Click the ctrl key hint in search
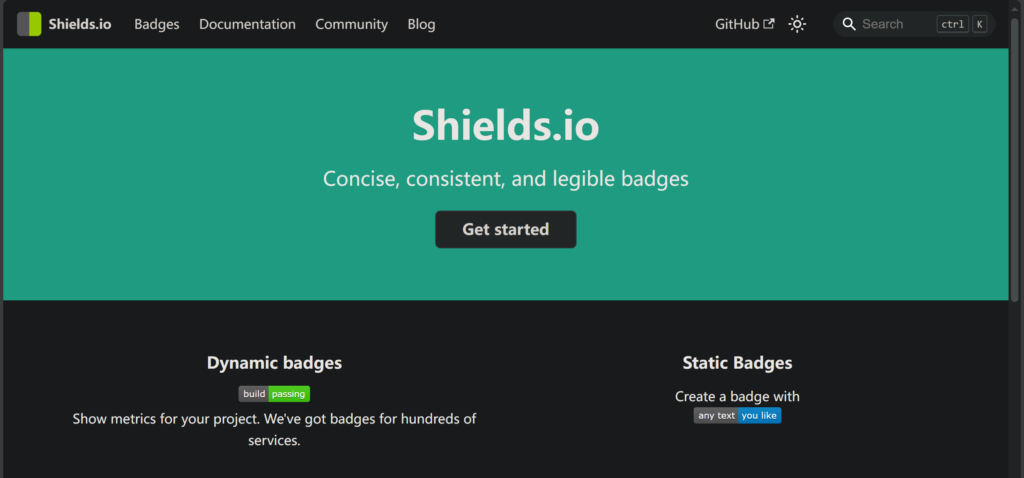This screenshot has height=478, width=1024. 953,24
